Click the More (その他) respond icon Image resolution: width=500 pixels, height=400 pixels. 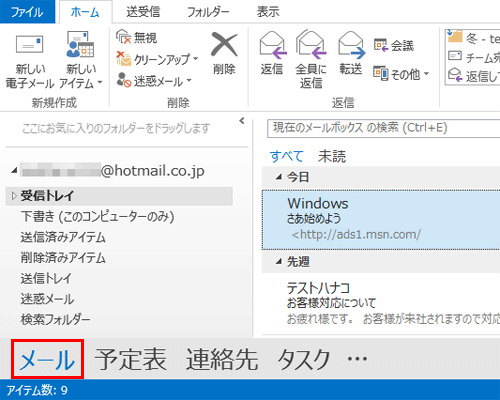pyautogui.click(x=381, y=74)
